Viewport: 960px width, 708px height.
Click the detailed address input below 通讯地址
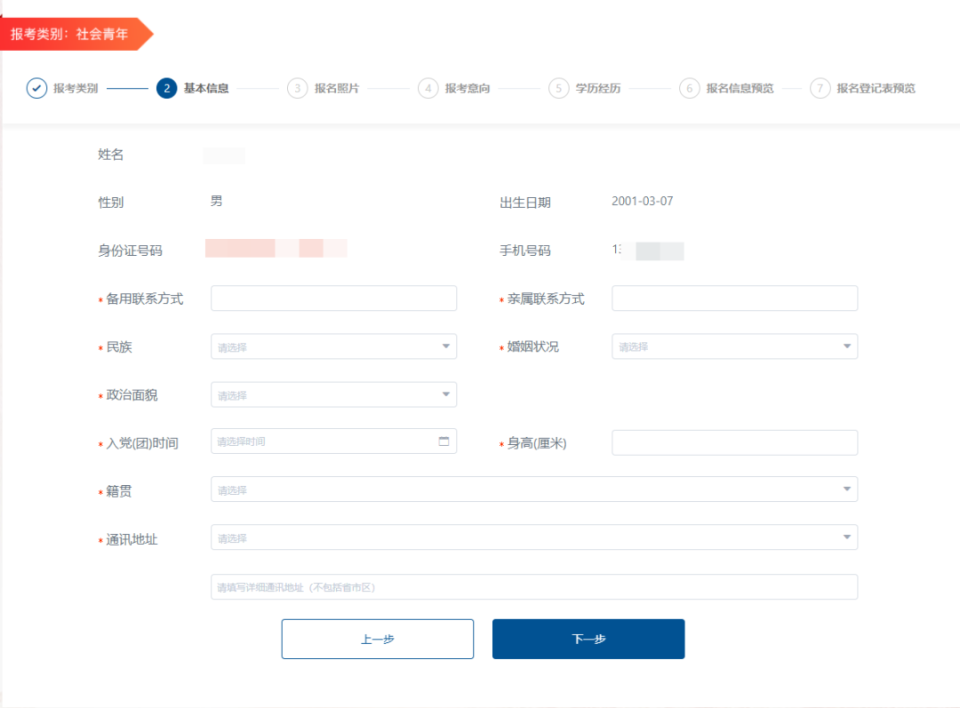[532, 587]
